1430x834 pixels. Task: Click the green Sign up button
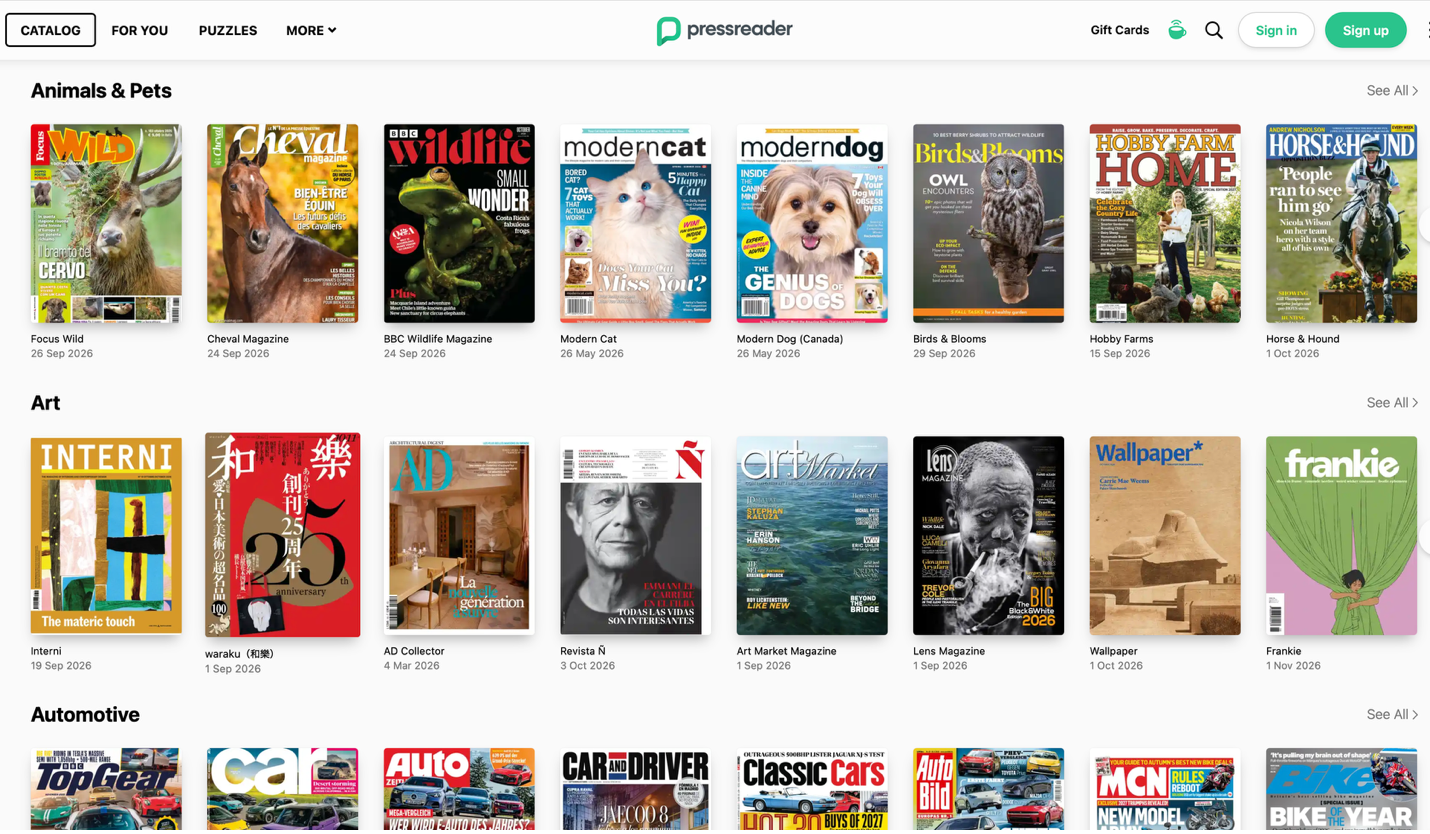click(1365, 30)
